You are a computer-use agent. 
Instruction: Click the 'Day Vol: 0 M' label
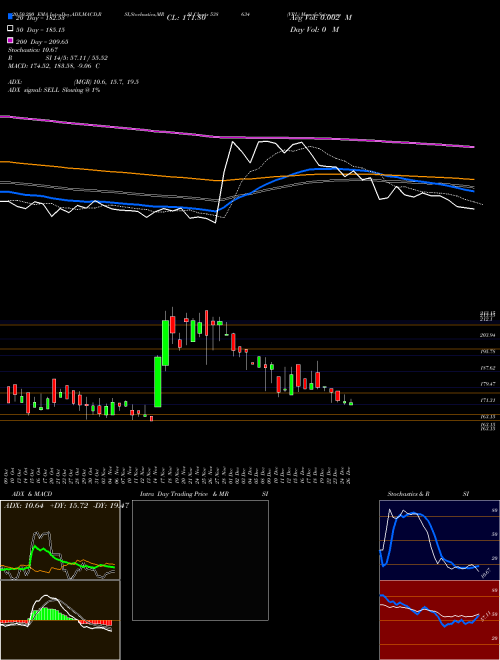pos(315,29)
